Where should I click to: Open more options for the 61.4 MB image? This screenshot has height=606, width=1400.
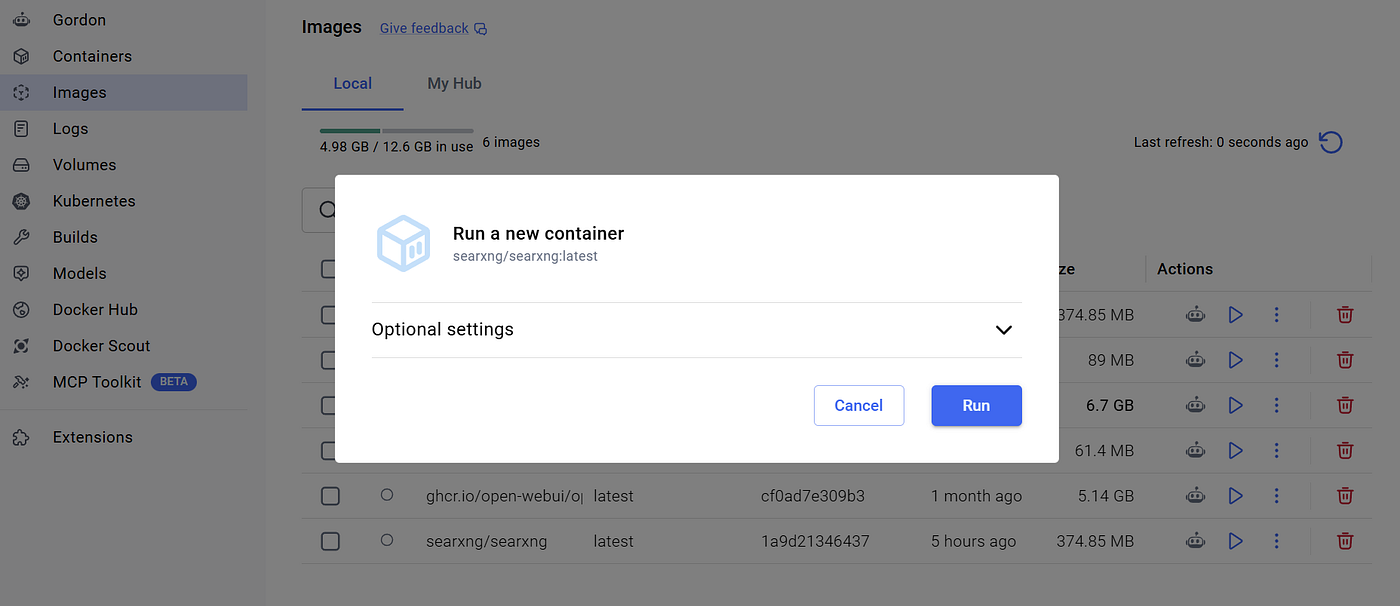(1276, 451)
